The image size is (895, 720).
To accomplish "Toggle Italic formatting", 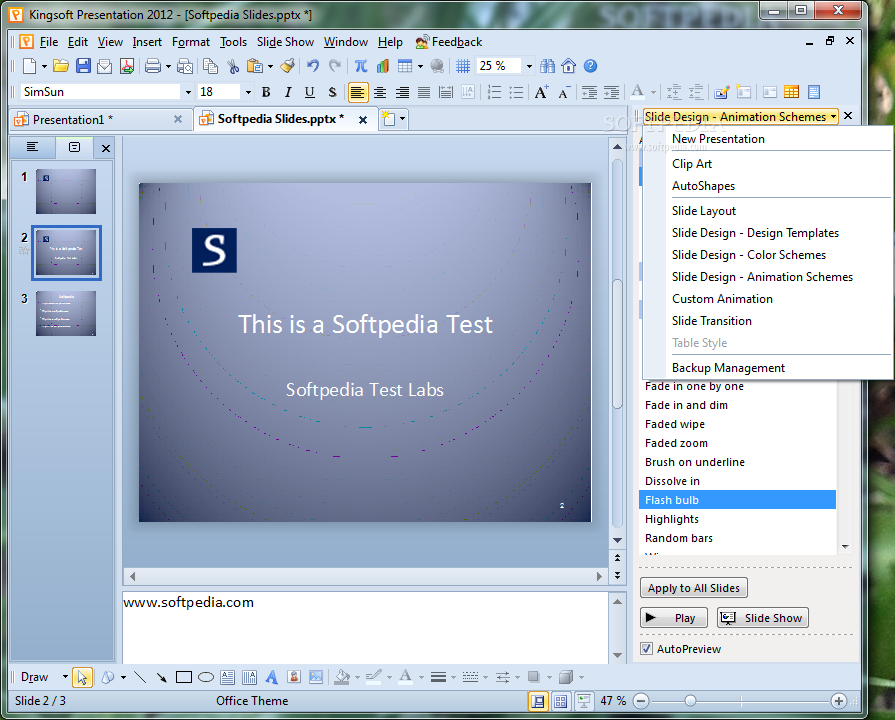I will click(x=288, y=92).
